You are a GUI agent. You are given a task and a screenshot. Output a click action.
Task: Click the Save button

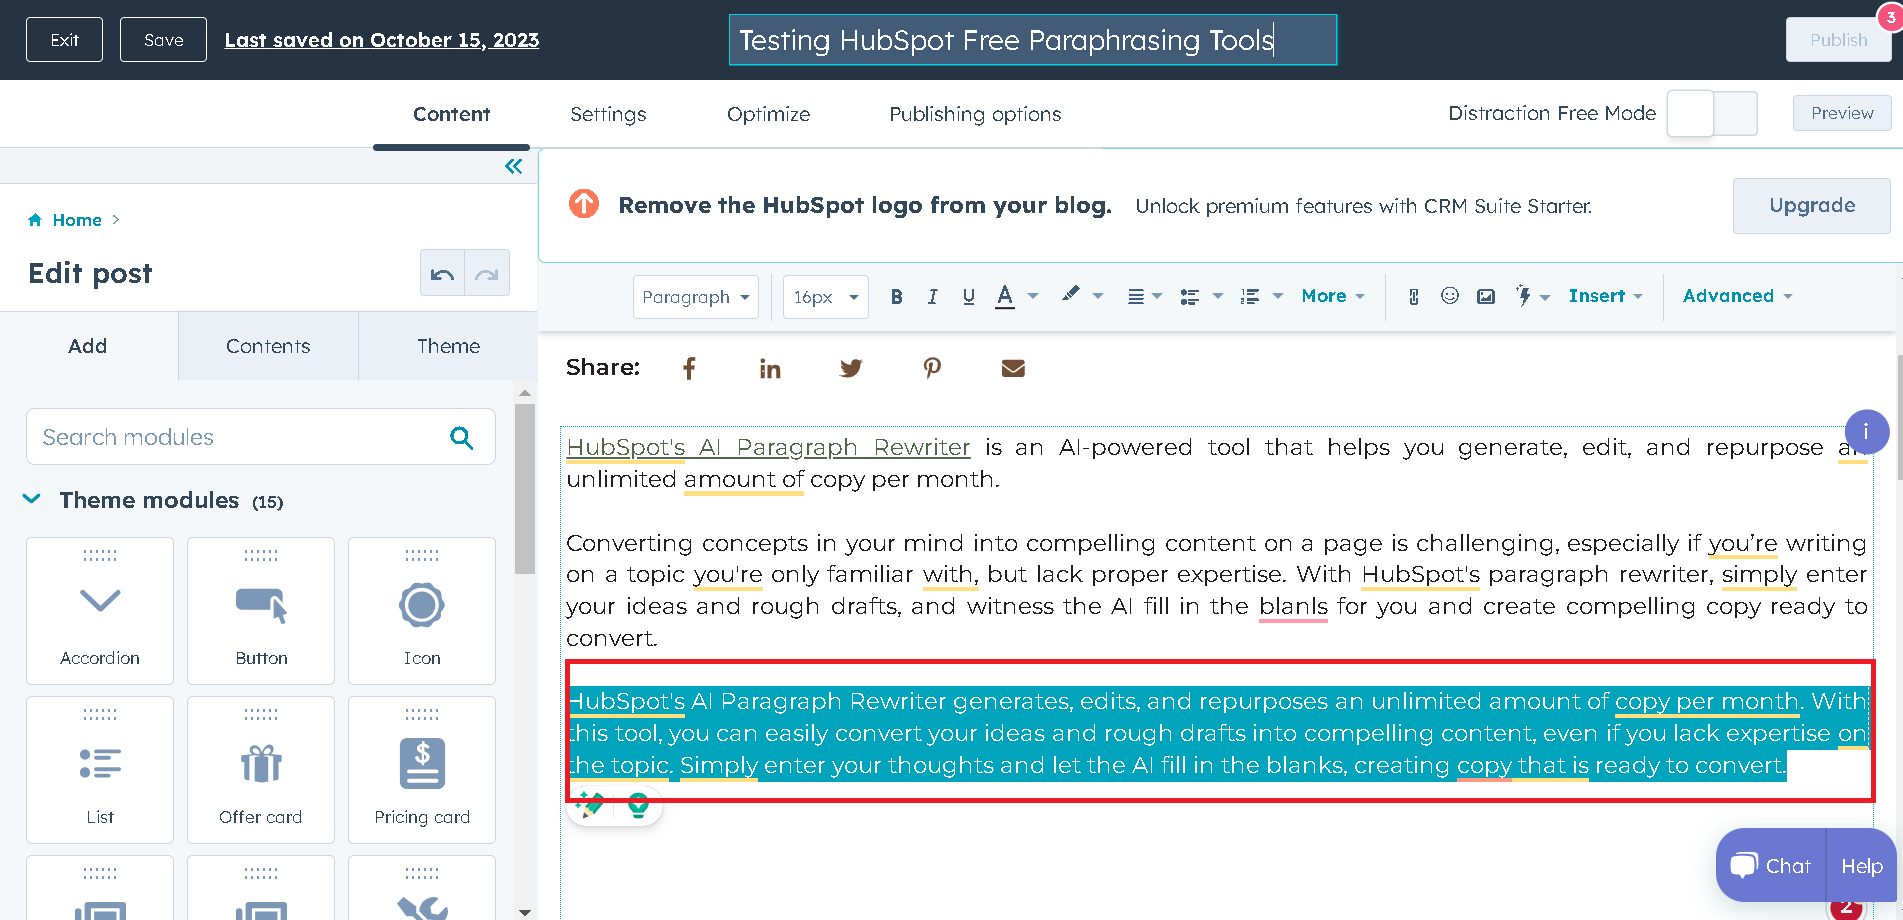tap(163, 40)
